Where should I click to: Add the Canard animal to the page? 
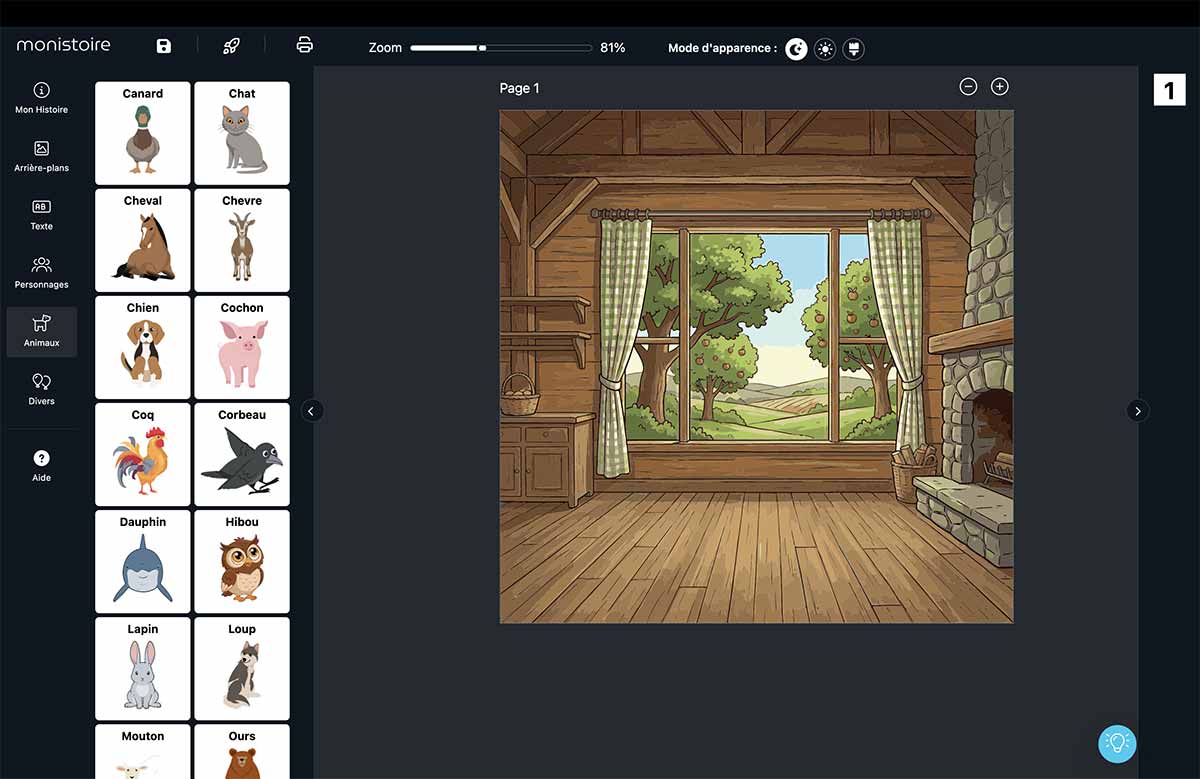coord(143,133)
